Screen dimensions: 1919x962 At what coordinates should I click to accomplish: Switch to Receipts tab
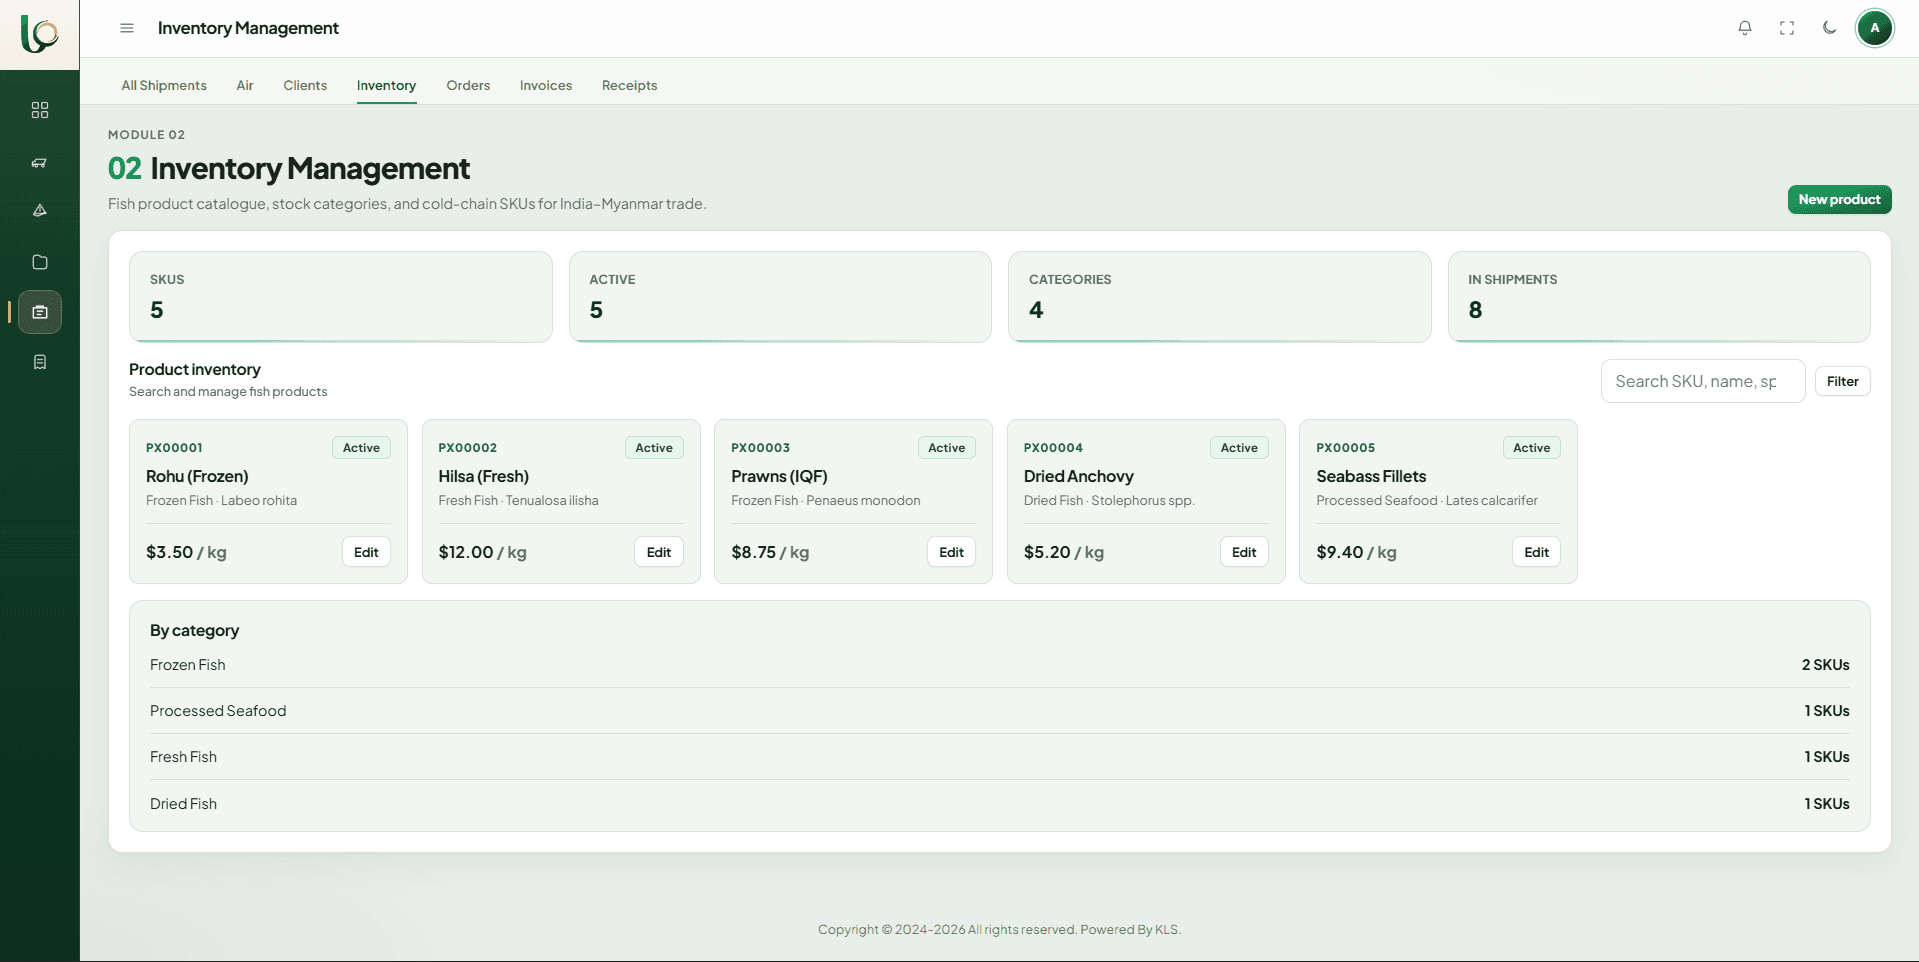(629, 85)
